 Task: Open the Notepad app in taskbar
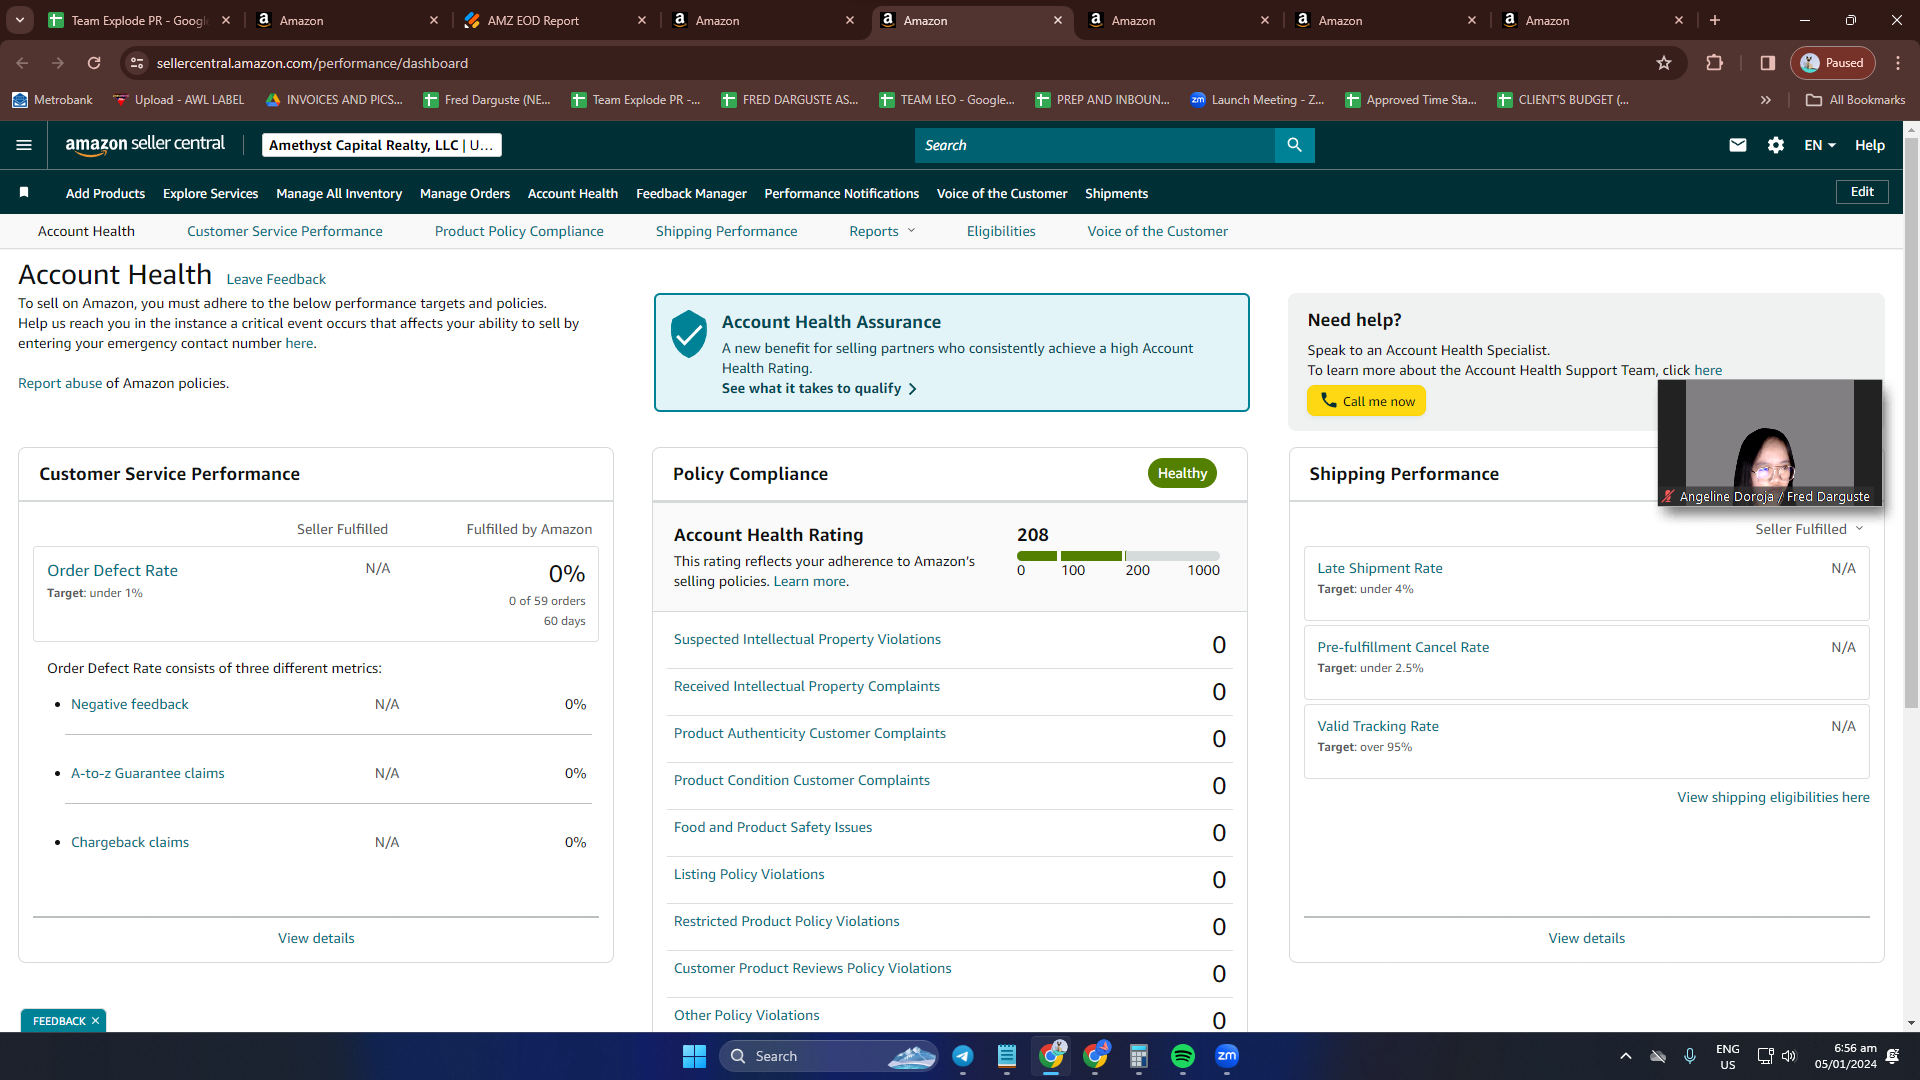click(1006, 1056)
